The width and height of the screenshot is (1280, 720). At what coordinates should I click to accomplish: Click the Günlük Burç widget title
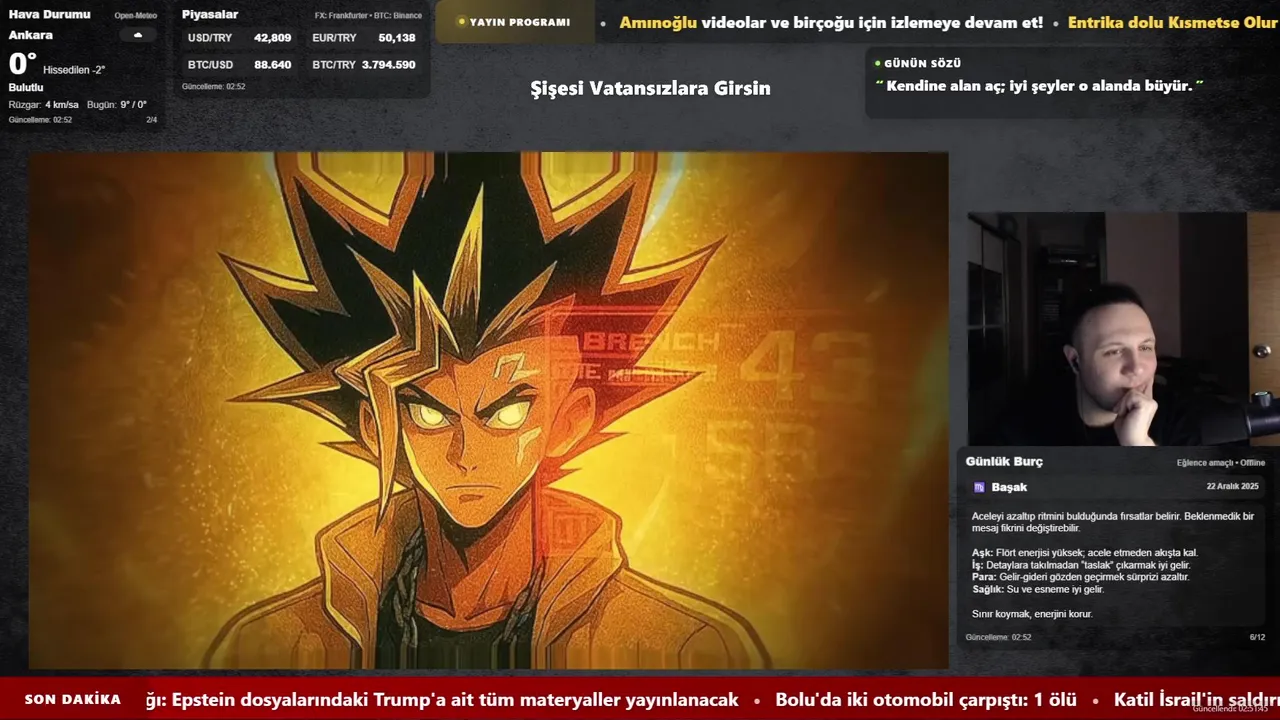(x=1004, y=461)
